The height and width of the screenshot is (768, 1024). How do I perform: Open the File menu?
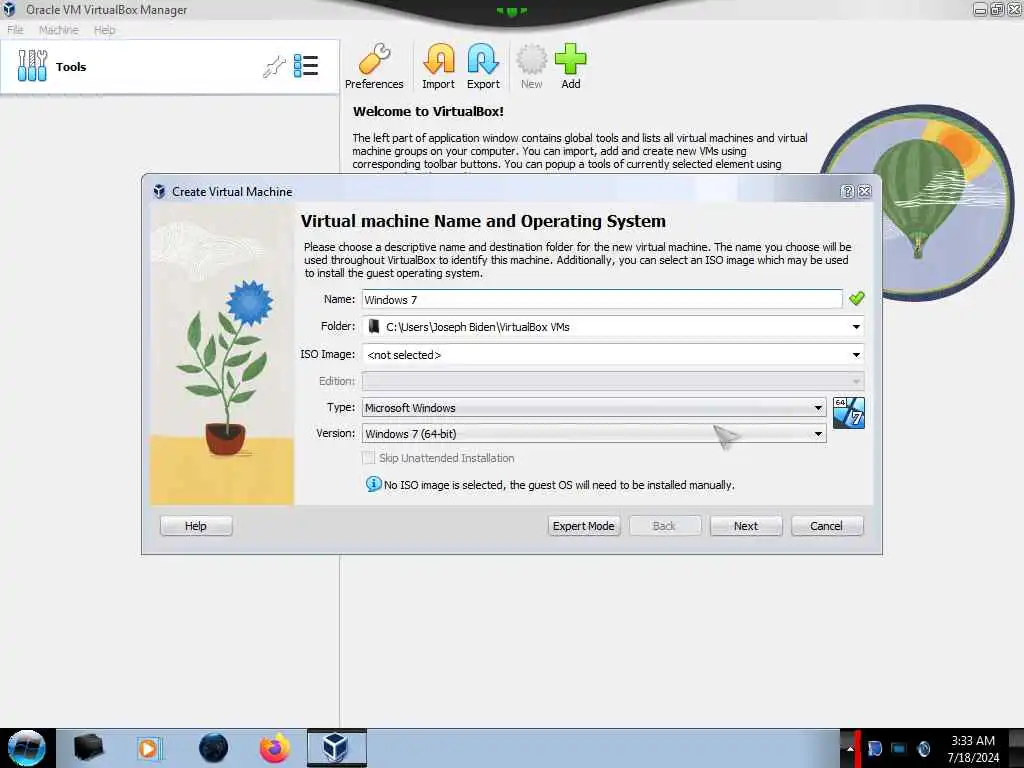[x=15, y=30]
